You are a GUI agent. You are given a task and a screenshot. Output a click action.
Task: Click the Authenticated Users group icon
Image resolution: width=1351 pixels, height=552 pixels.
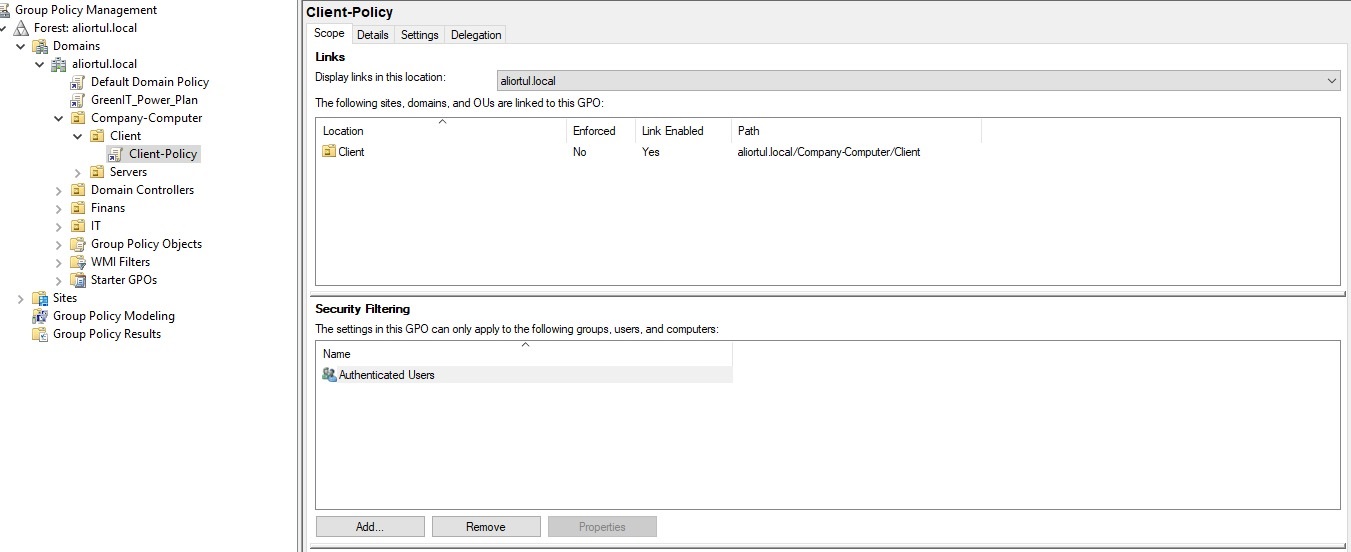click(x=329, y=375)
